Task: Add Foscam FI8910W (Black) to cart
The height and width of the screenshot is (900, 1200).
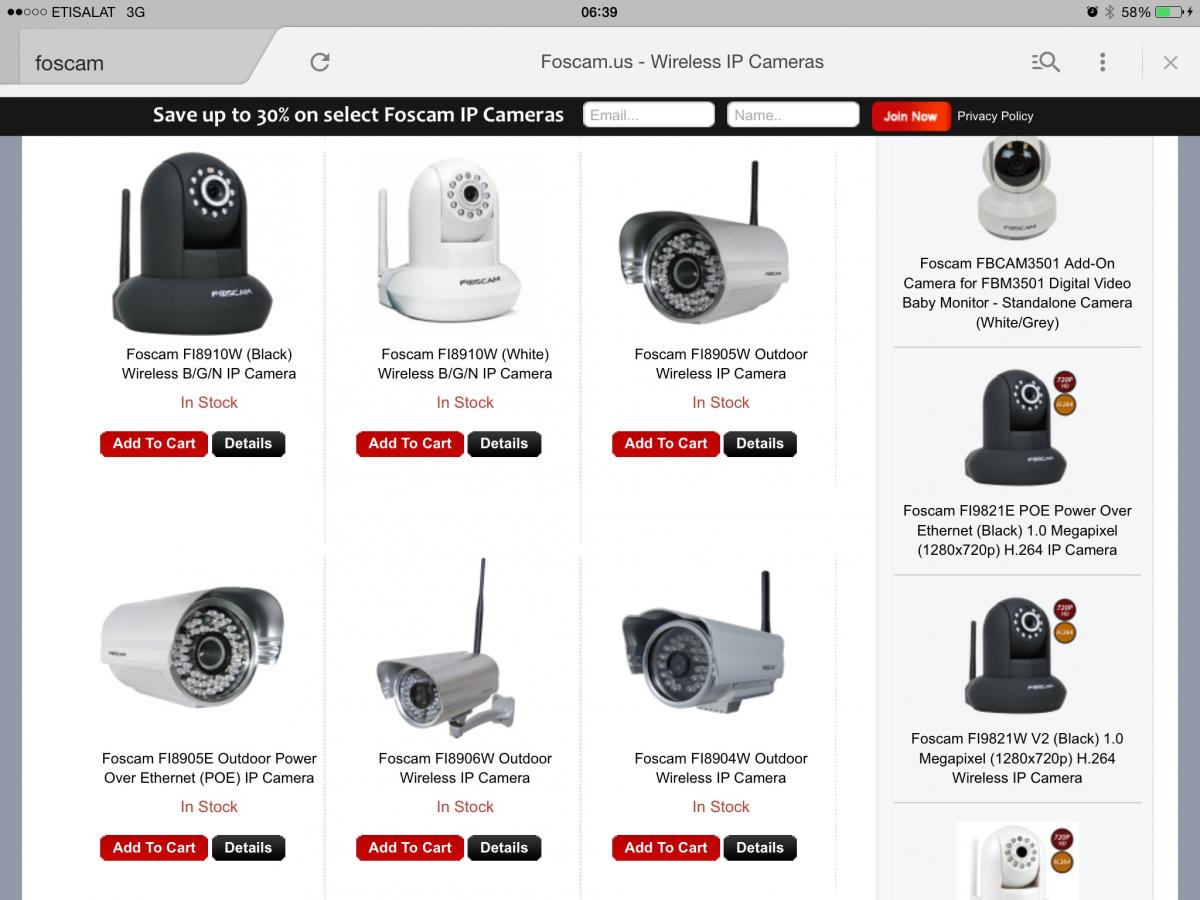Action: (154, 444)
